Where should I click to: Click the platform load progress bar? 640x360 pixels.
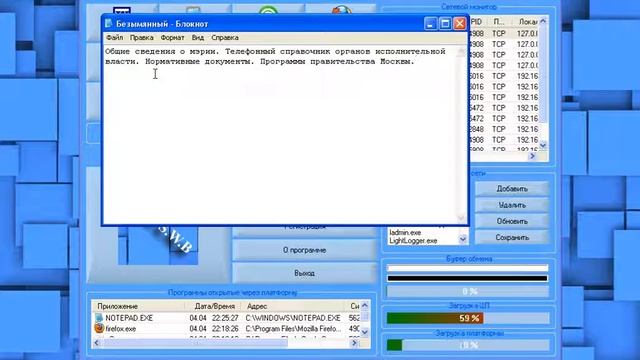tap(467, 345)
